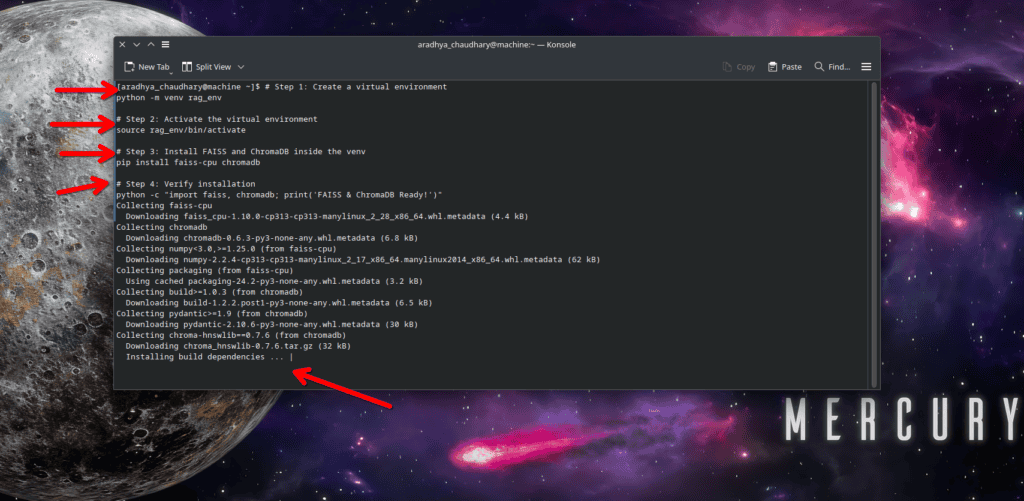Viewport: 1024px width, 501px height.
Task: Click the 'Collecting packaging (from faiss-cpu)' line
Action: coord(204,270)
